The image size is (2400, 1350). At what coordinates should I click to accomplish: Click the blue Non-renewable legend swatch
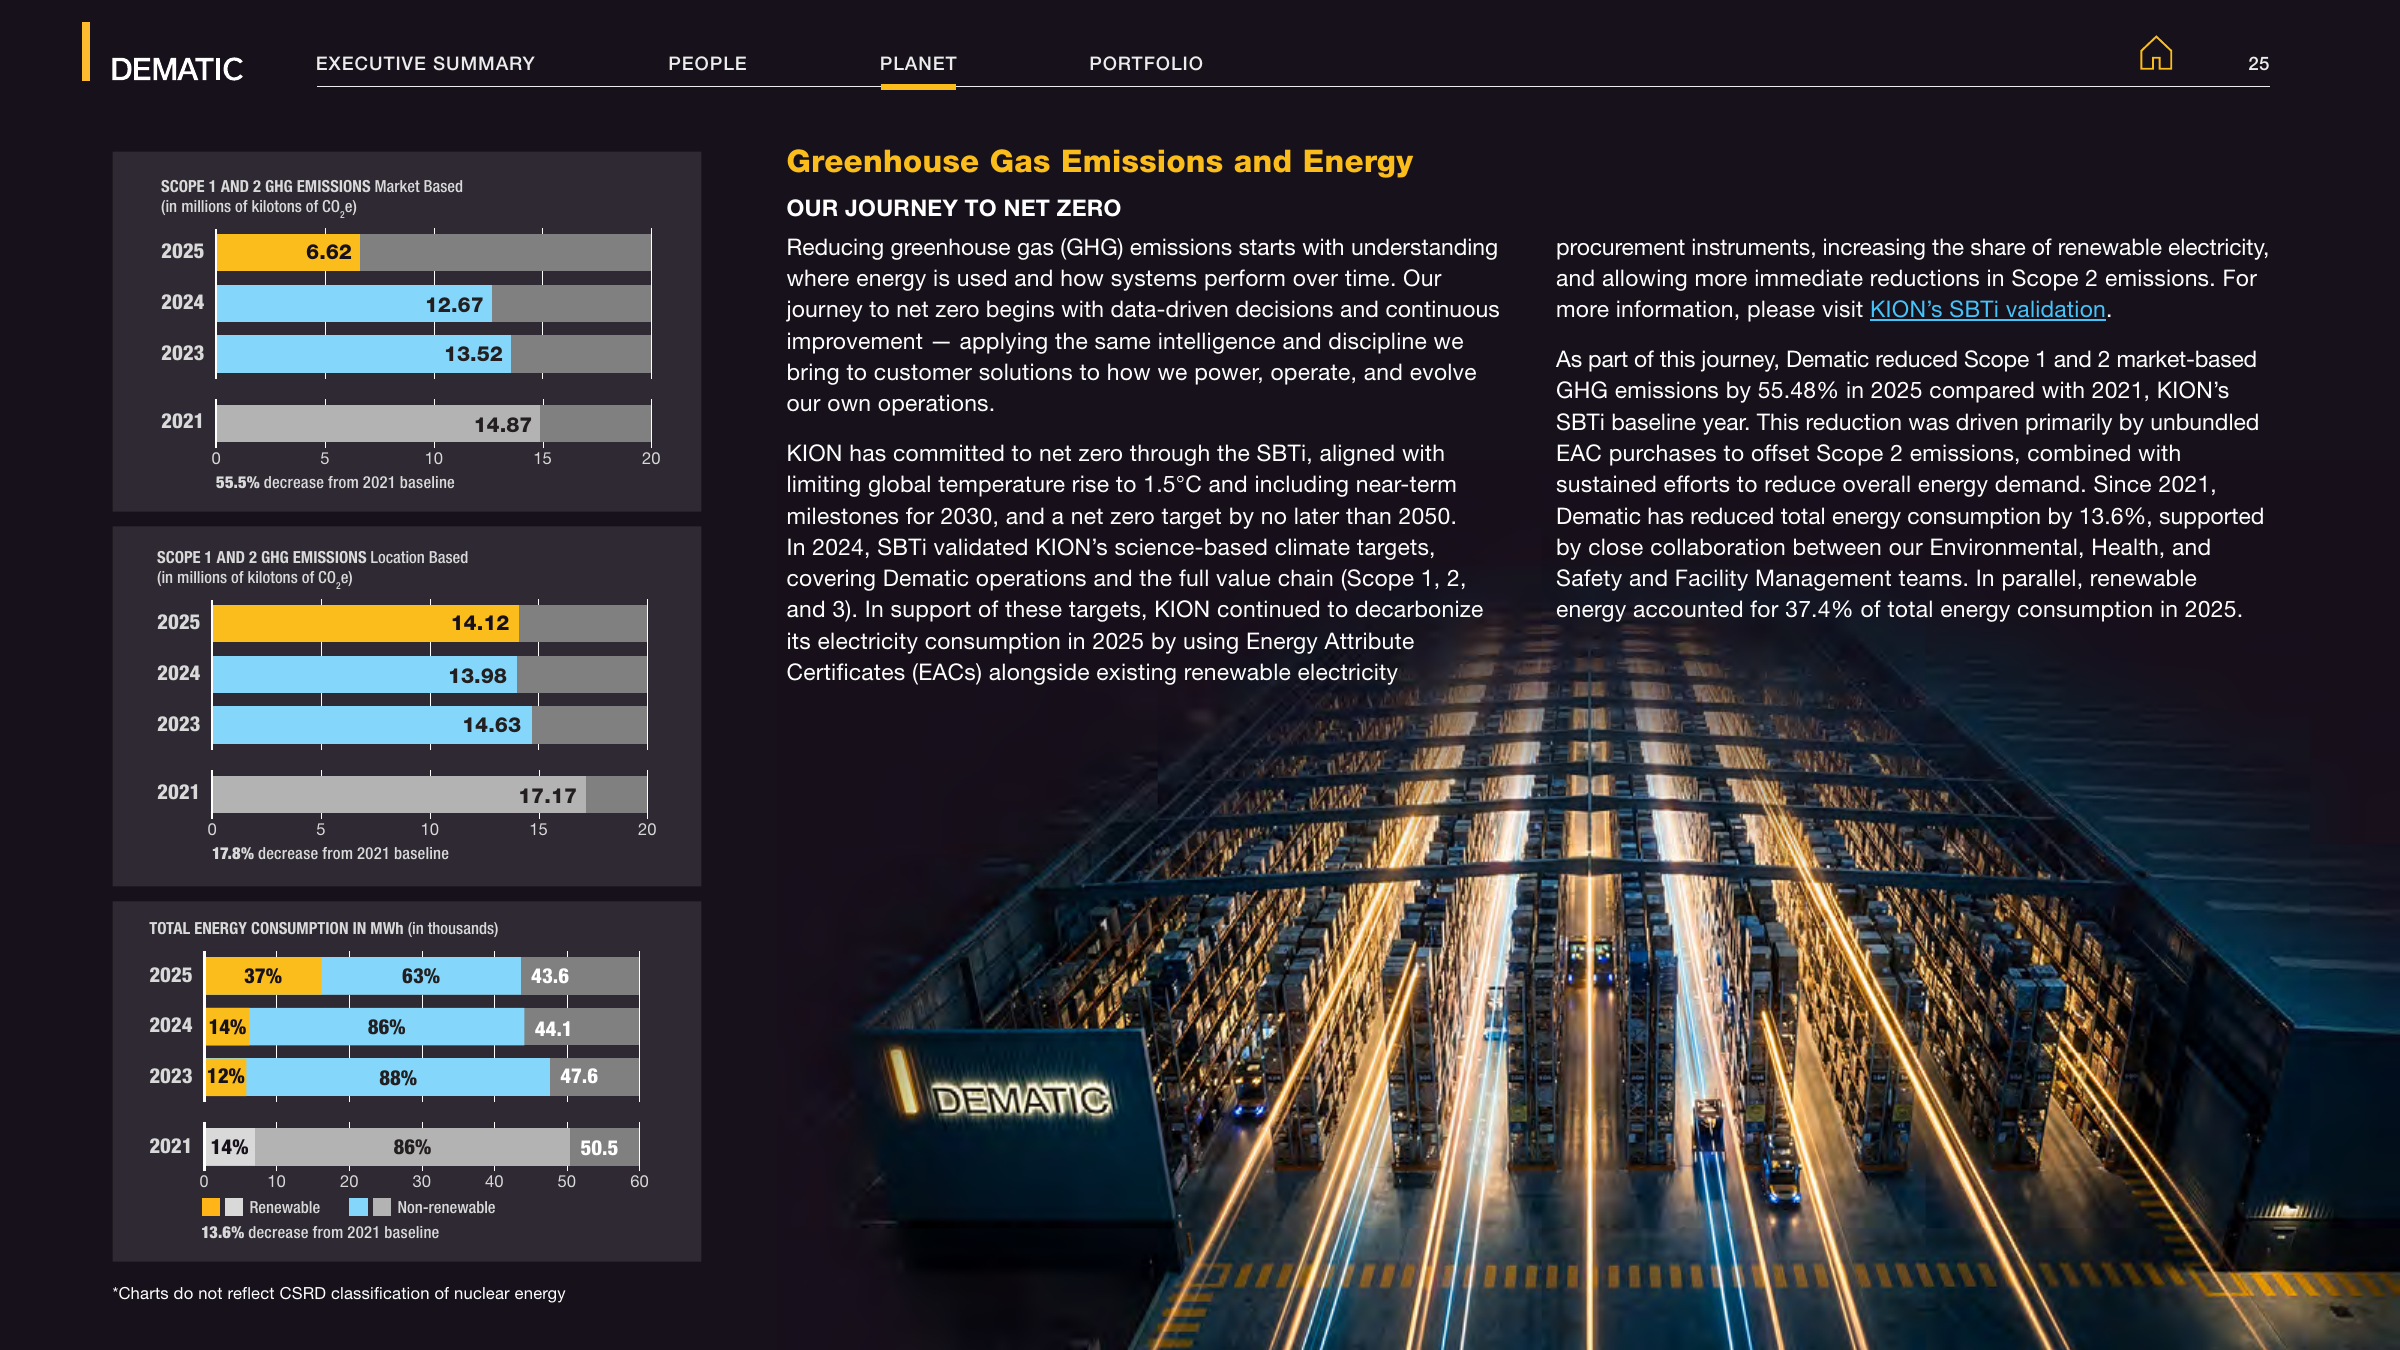pos(357,1207)
